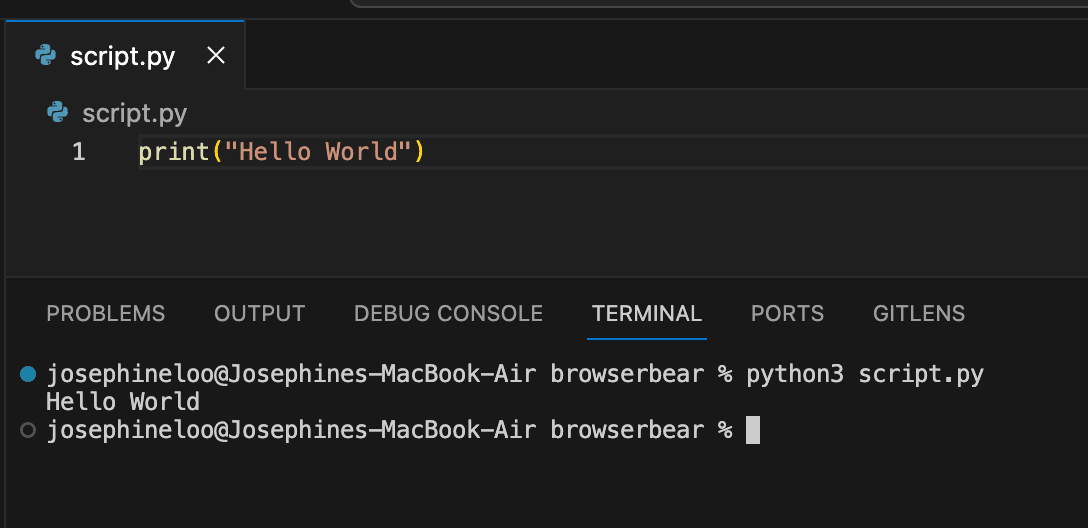Click the terminal cursor at the prompt
The height and width of the screenshot is (528, 1088).
pos(753,430)
